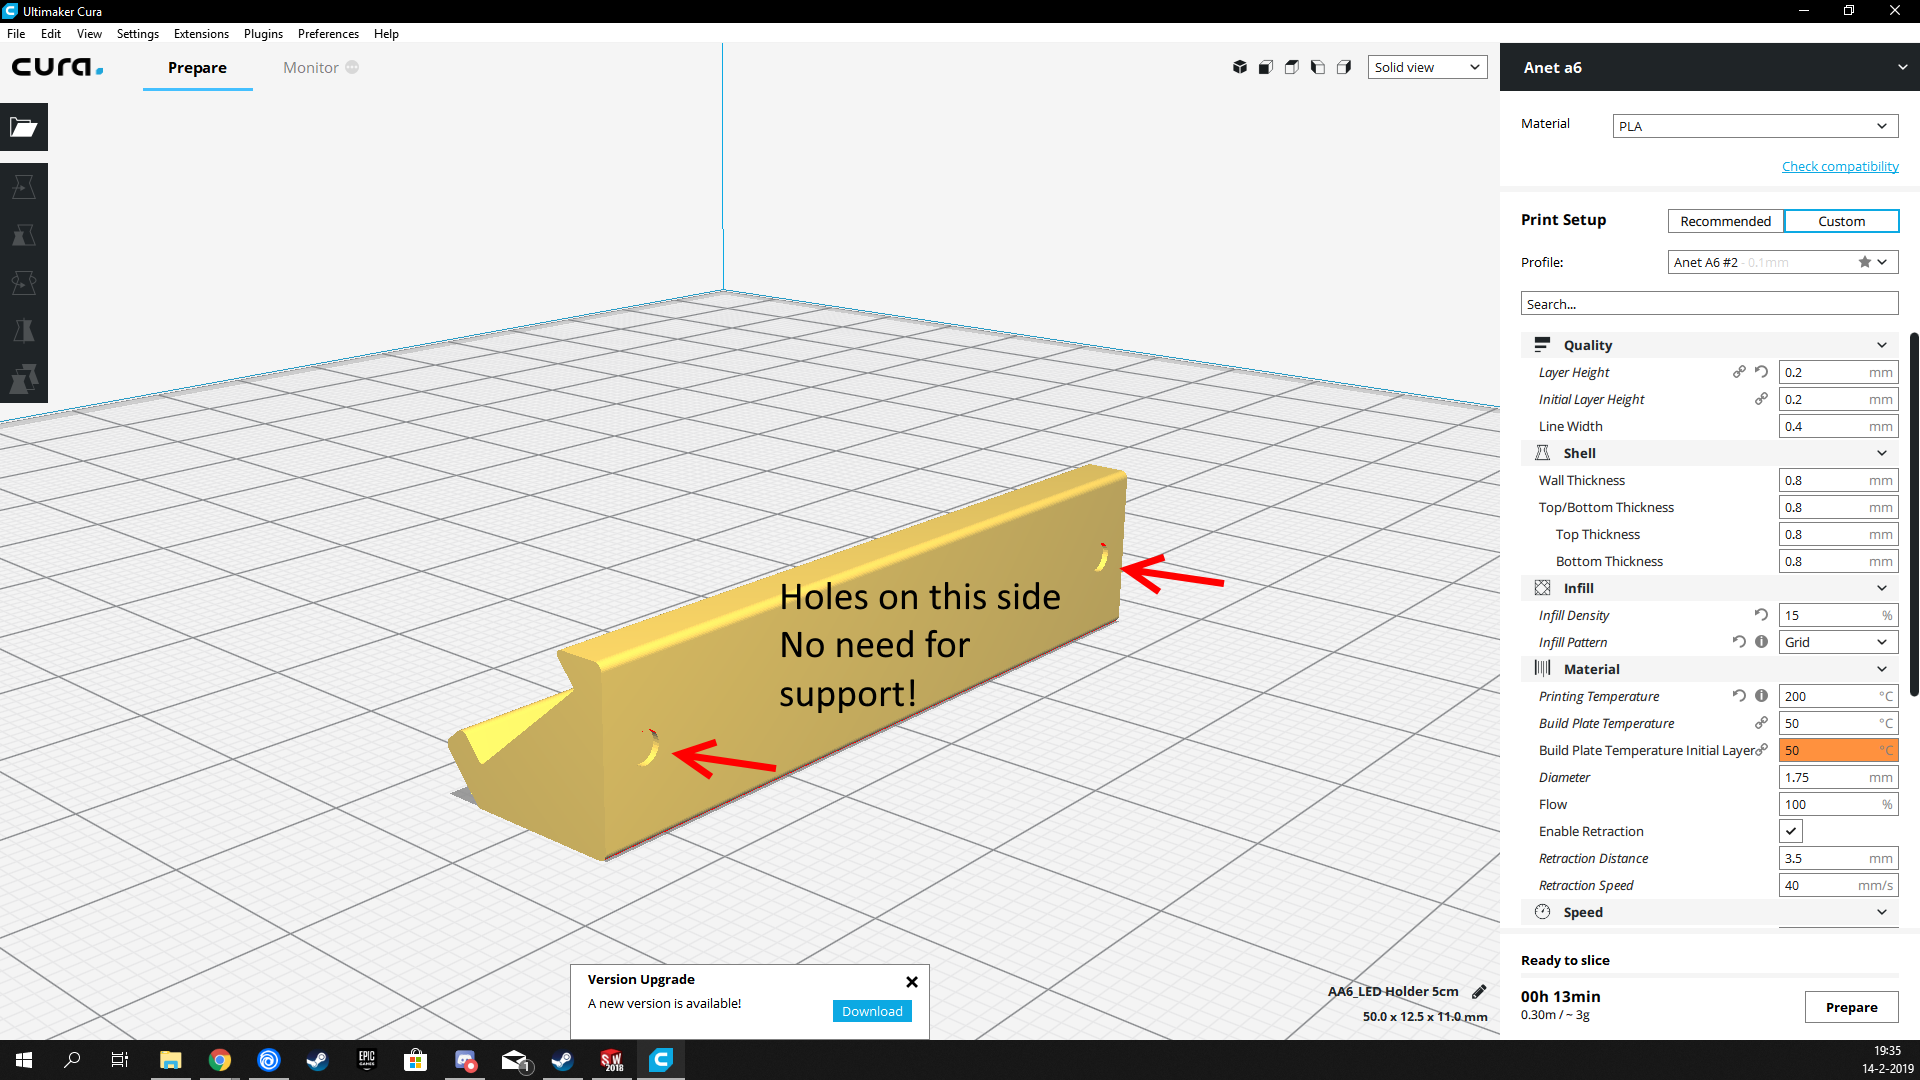This screenshot has height=1080, width=1920.
Task: Select the Move tool in left toolbar
Action: (24, 187)
